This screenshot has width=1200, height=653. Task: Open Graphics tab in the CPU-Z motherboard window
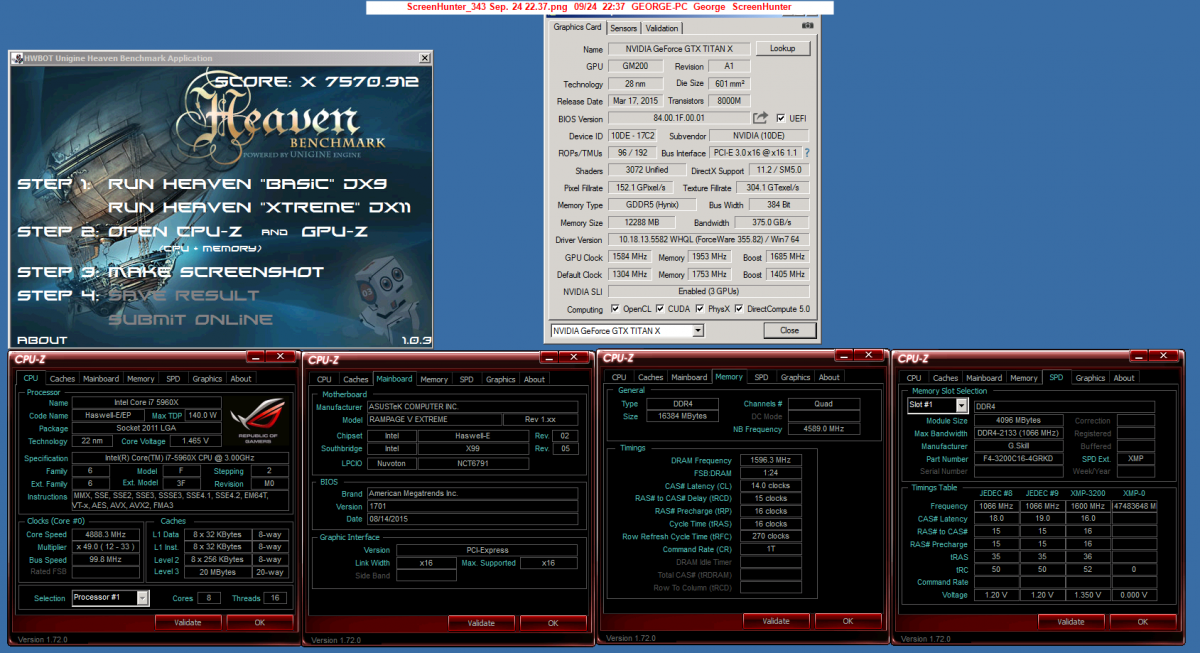click(500, 379)
